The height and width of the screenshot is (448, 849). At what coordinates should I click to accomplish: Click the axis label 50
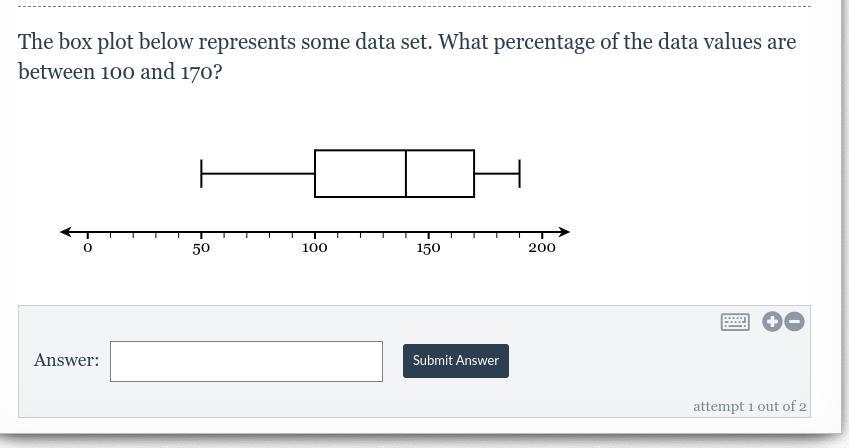click(x=201, y=248)
